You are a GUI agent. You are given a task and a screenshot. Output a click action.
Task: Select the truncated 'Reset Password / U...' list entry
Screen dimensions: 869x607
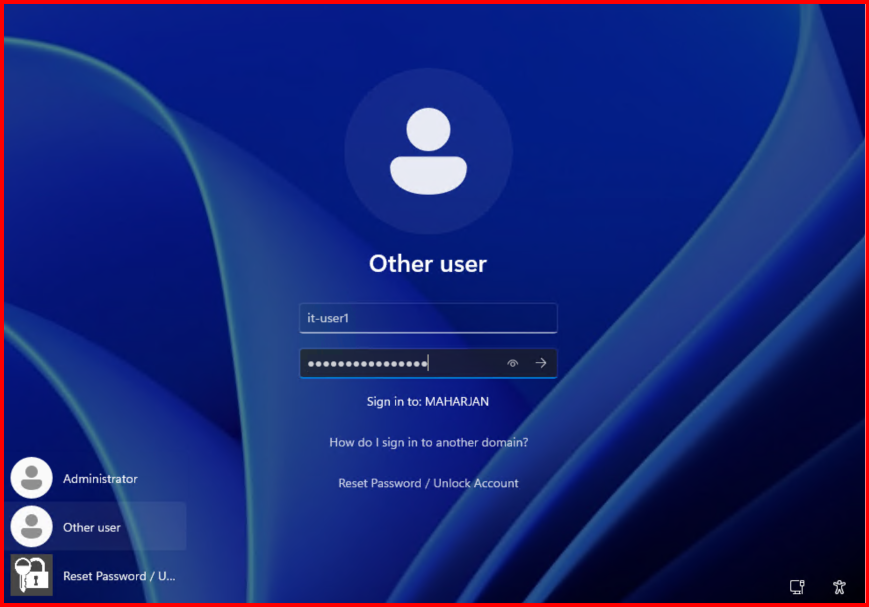pos(119,576)
